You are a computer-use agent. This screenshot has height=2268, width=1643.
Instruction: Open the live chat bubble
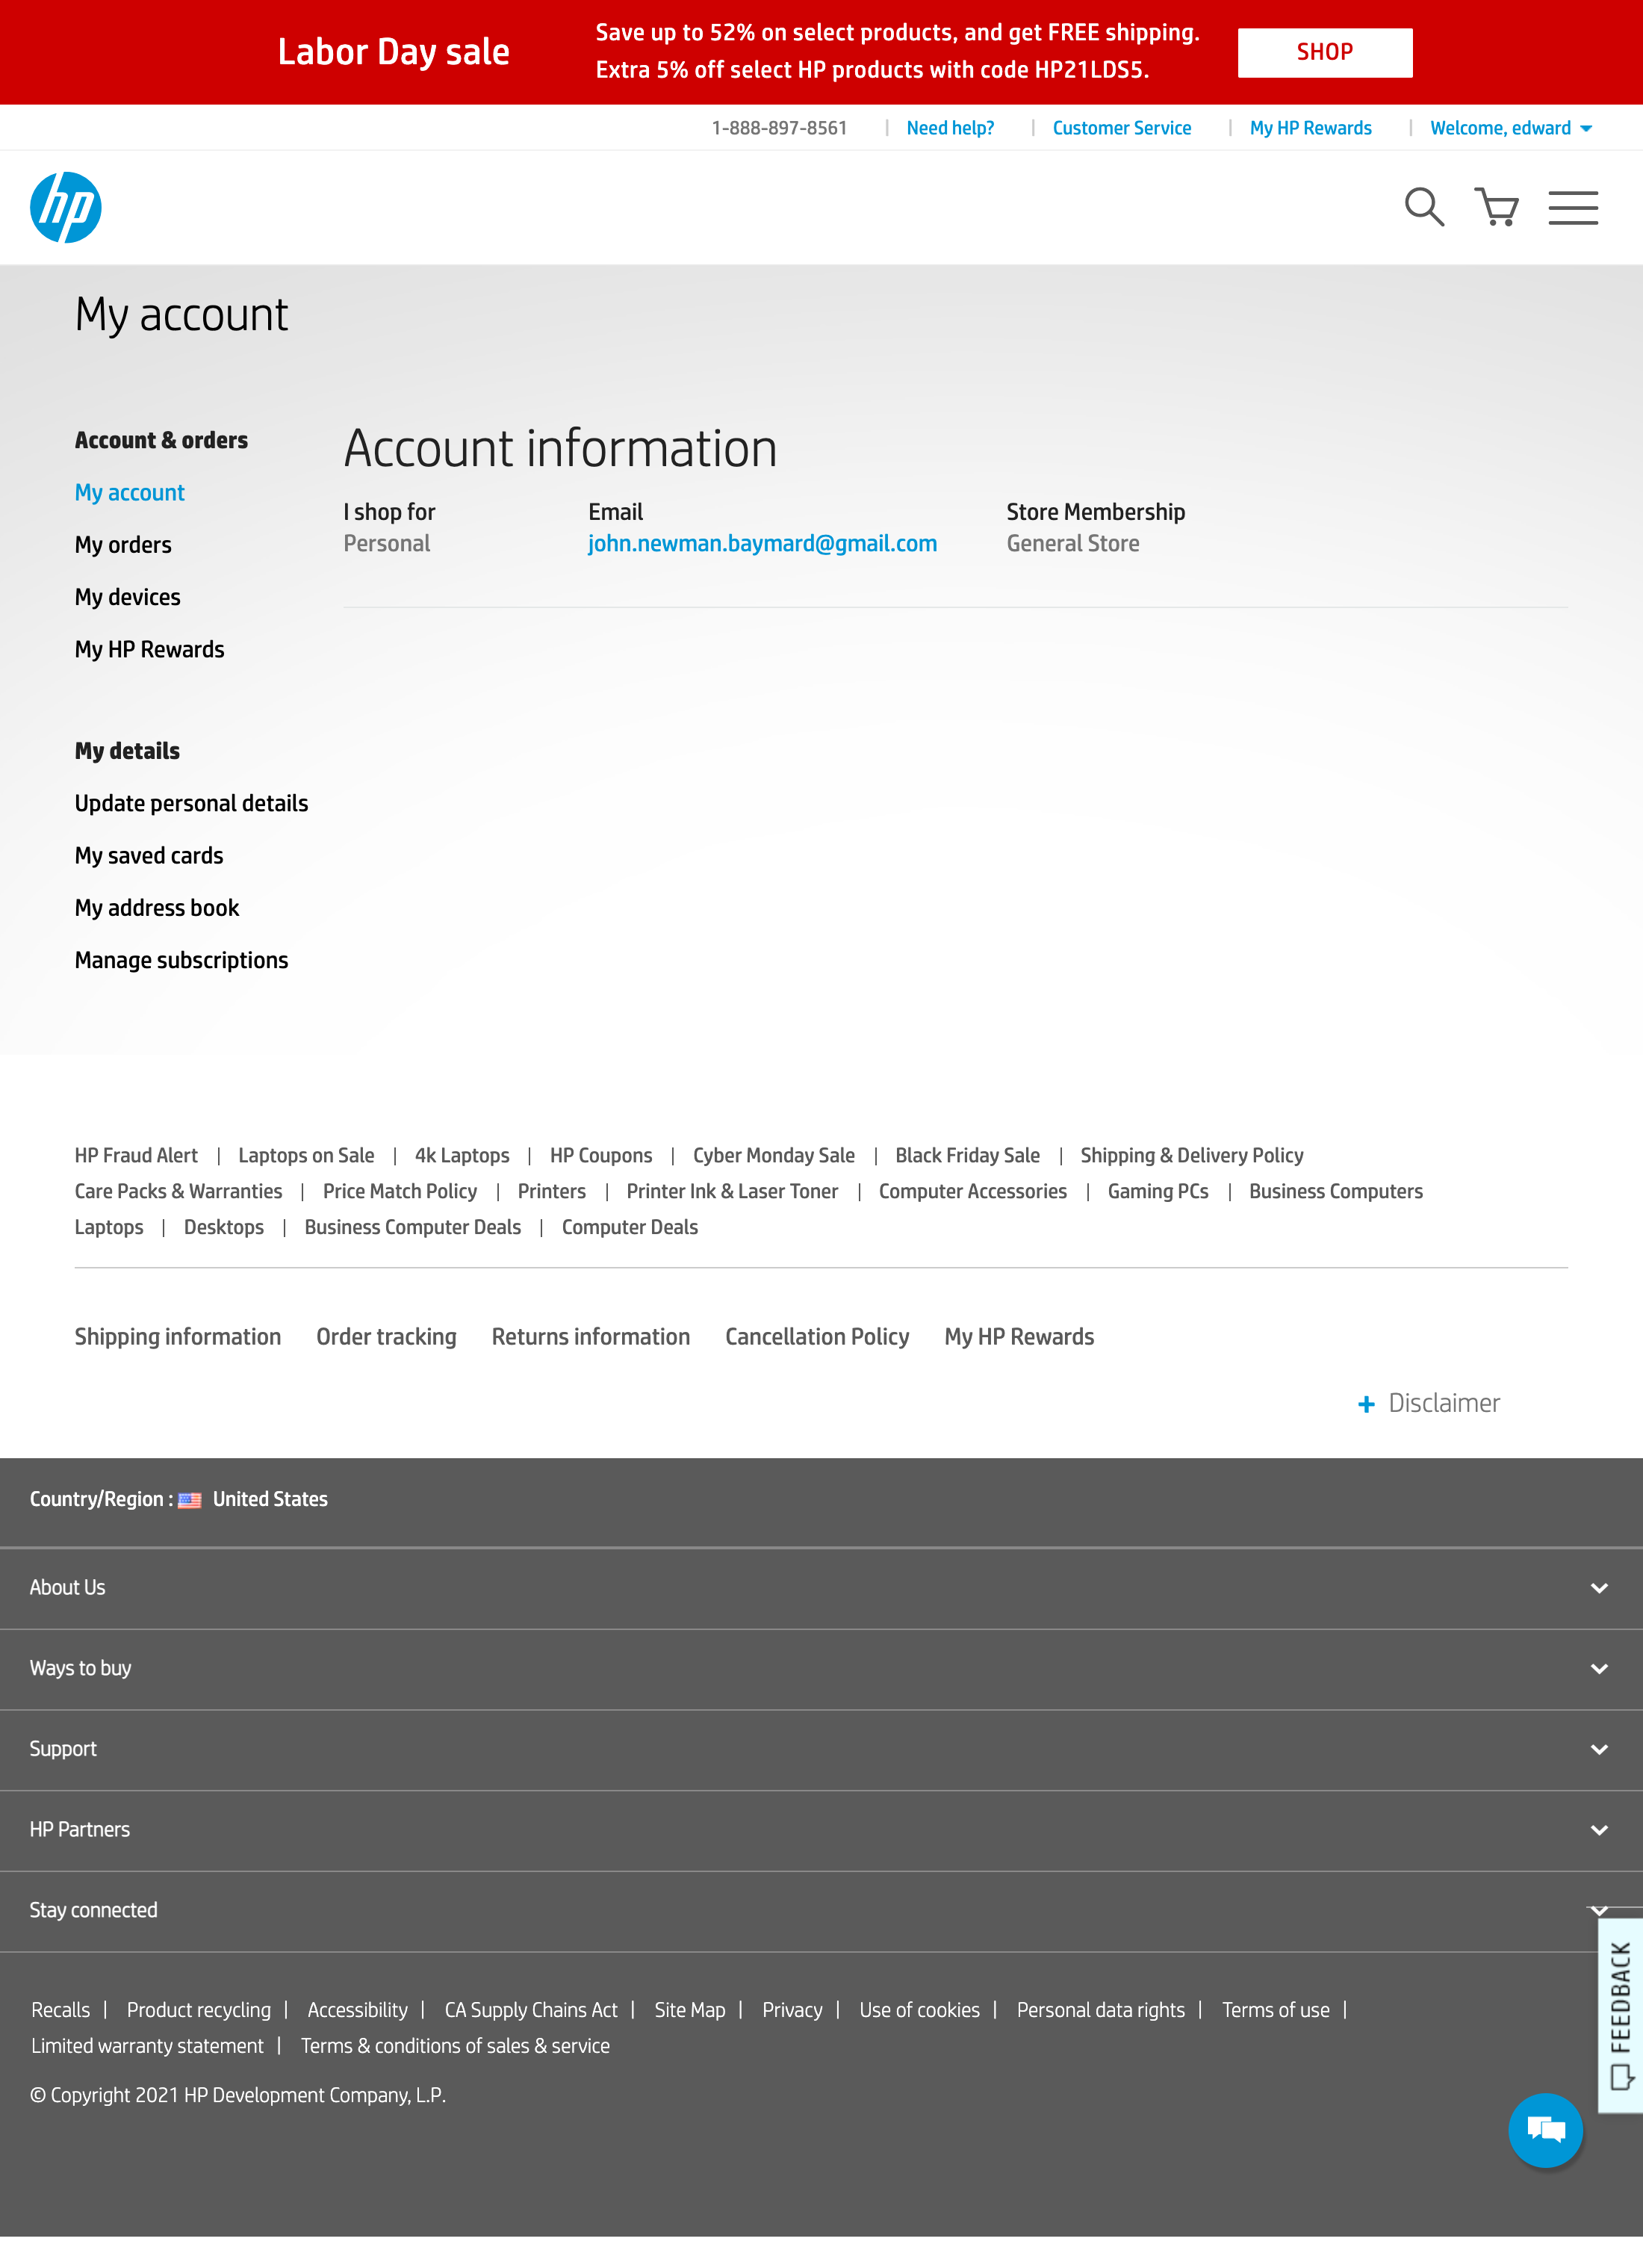click(x=1546, y=2130)
